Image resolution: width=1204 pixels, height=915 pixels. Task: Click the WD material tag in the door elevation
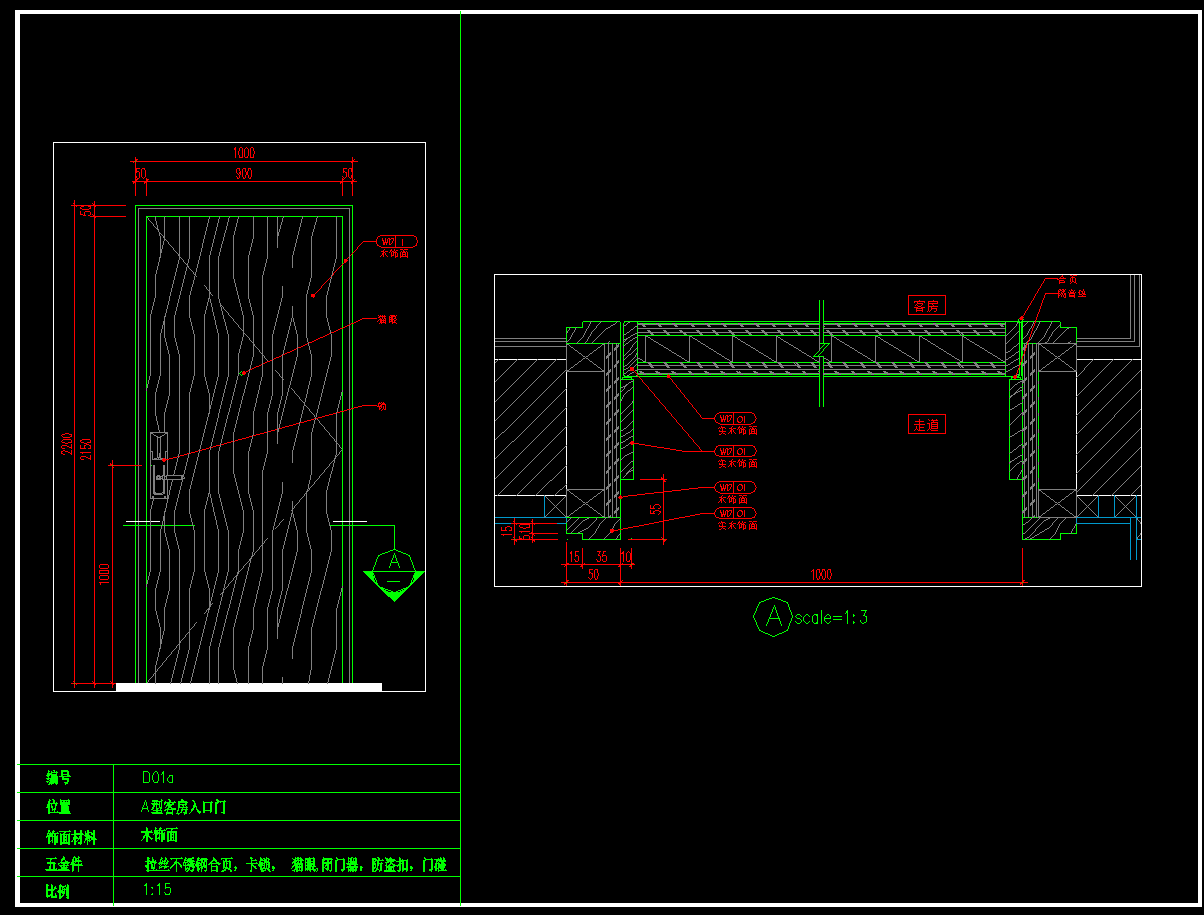[x=397, y=241]
